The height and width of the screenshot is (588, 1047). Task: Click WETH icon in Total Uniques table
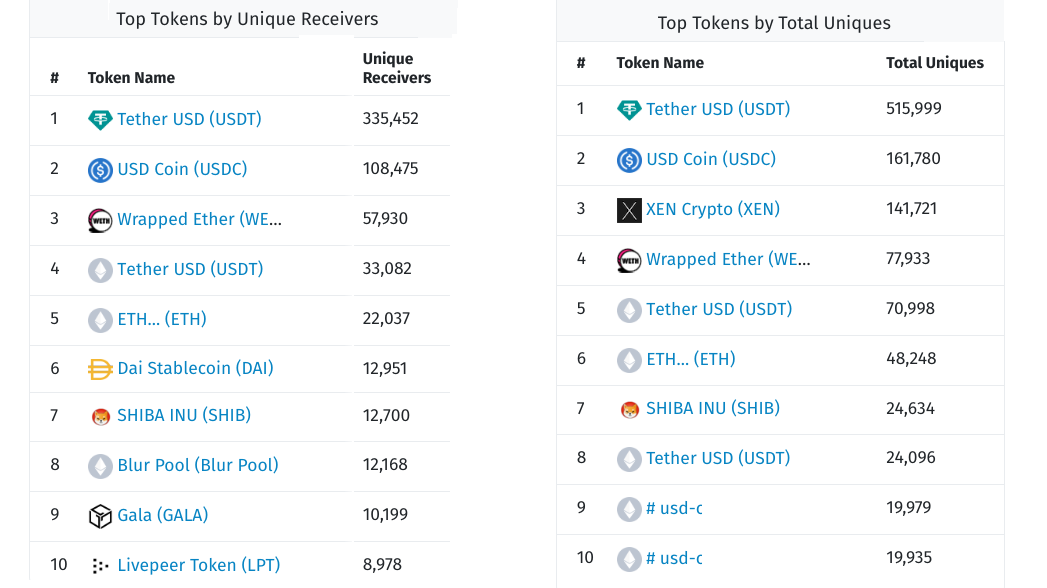(629, 260)
